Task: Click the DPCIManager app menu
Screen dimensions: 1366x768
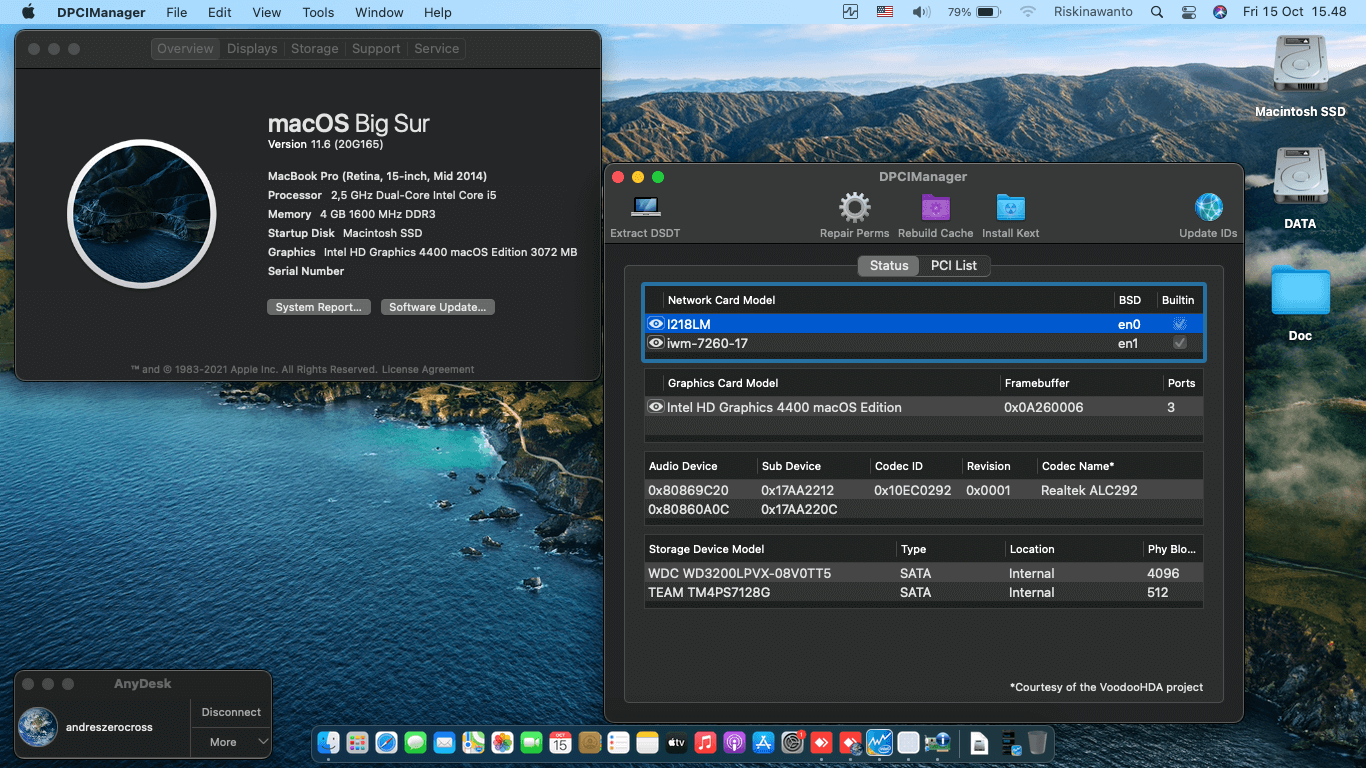Action: 101,12
